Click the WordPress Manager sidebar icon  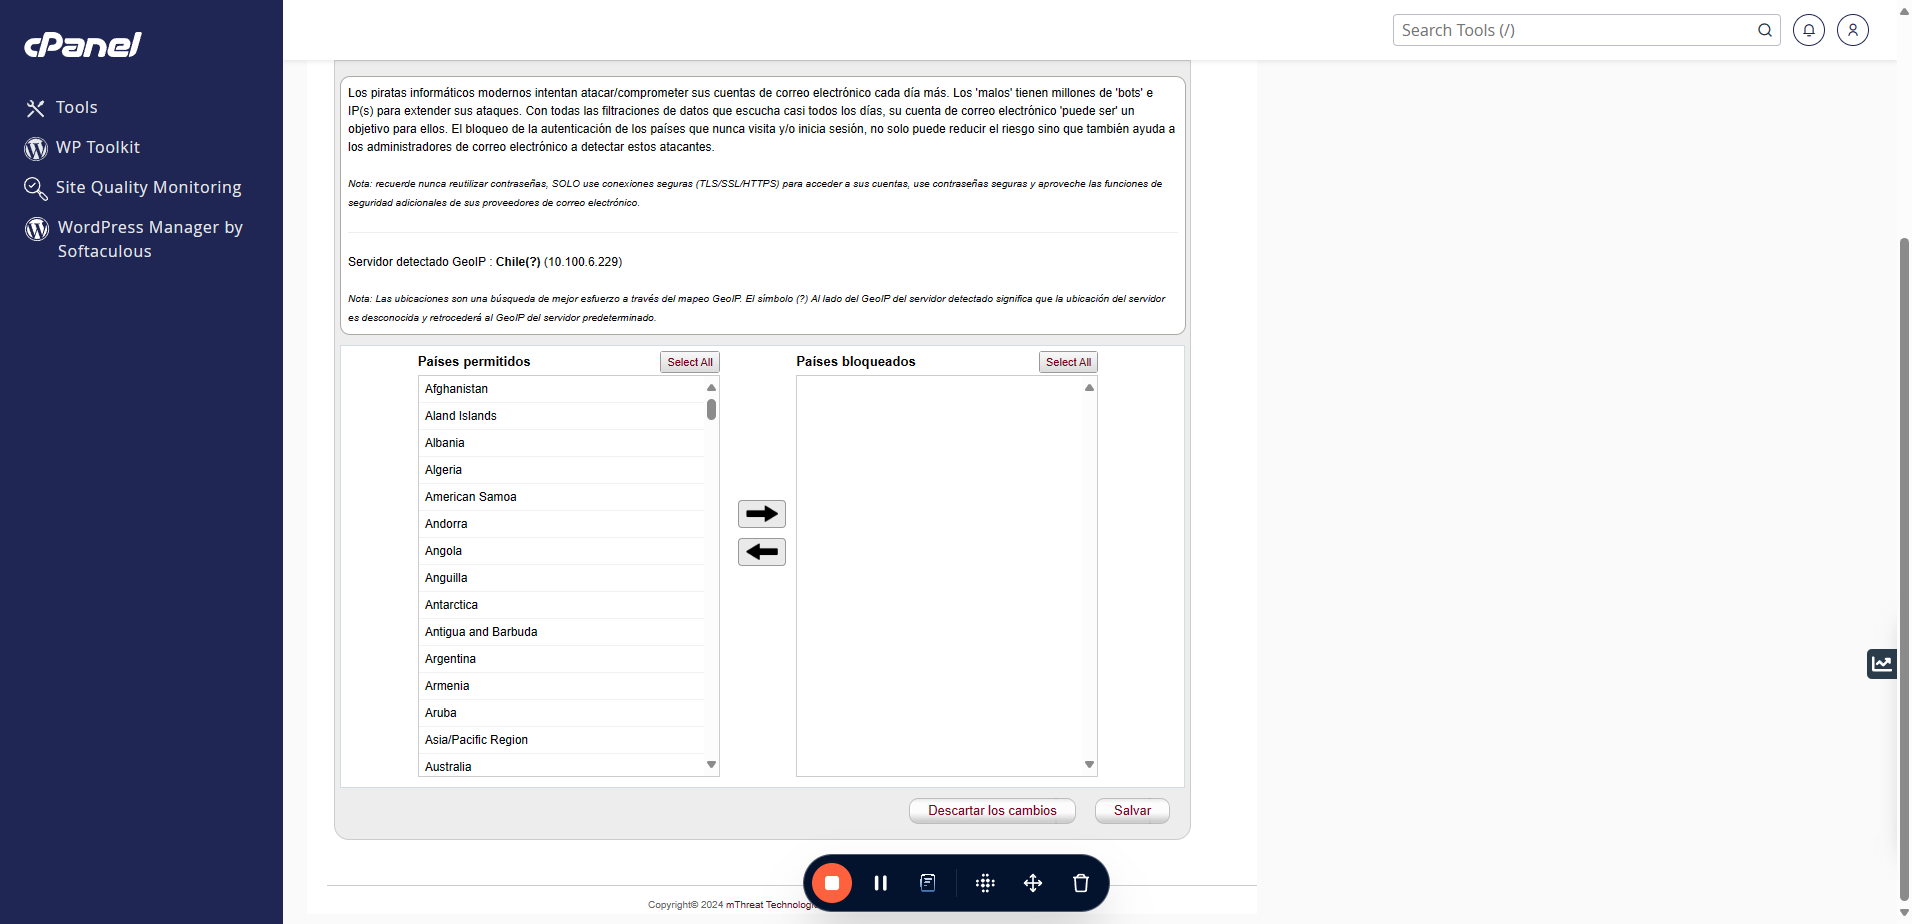pos(37,229)
